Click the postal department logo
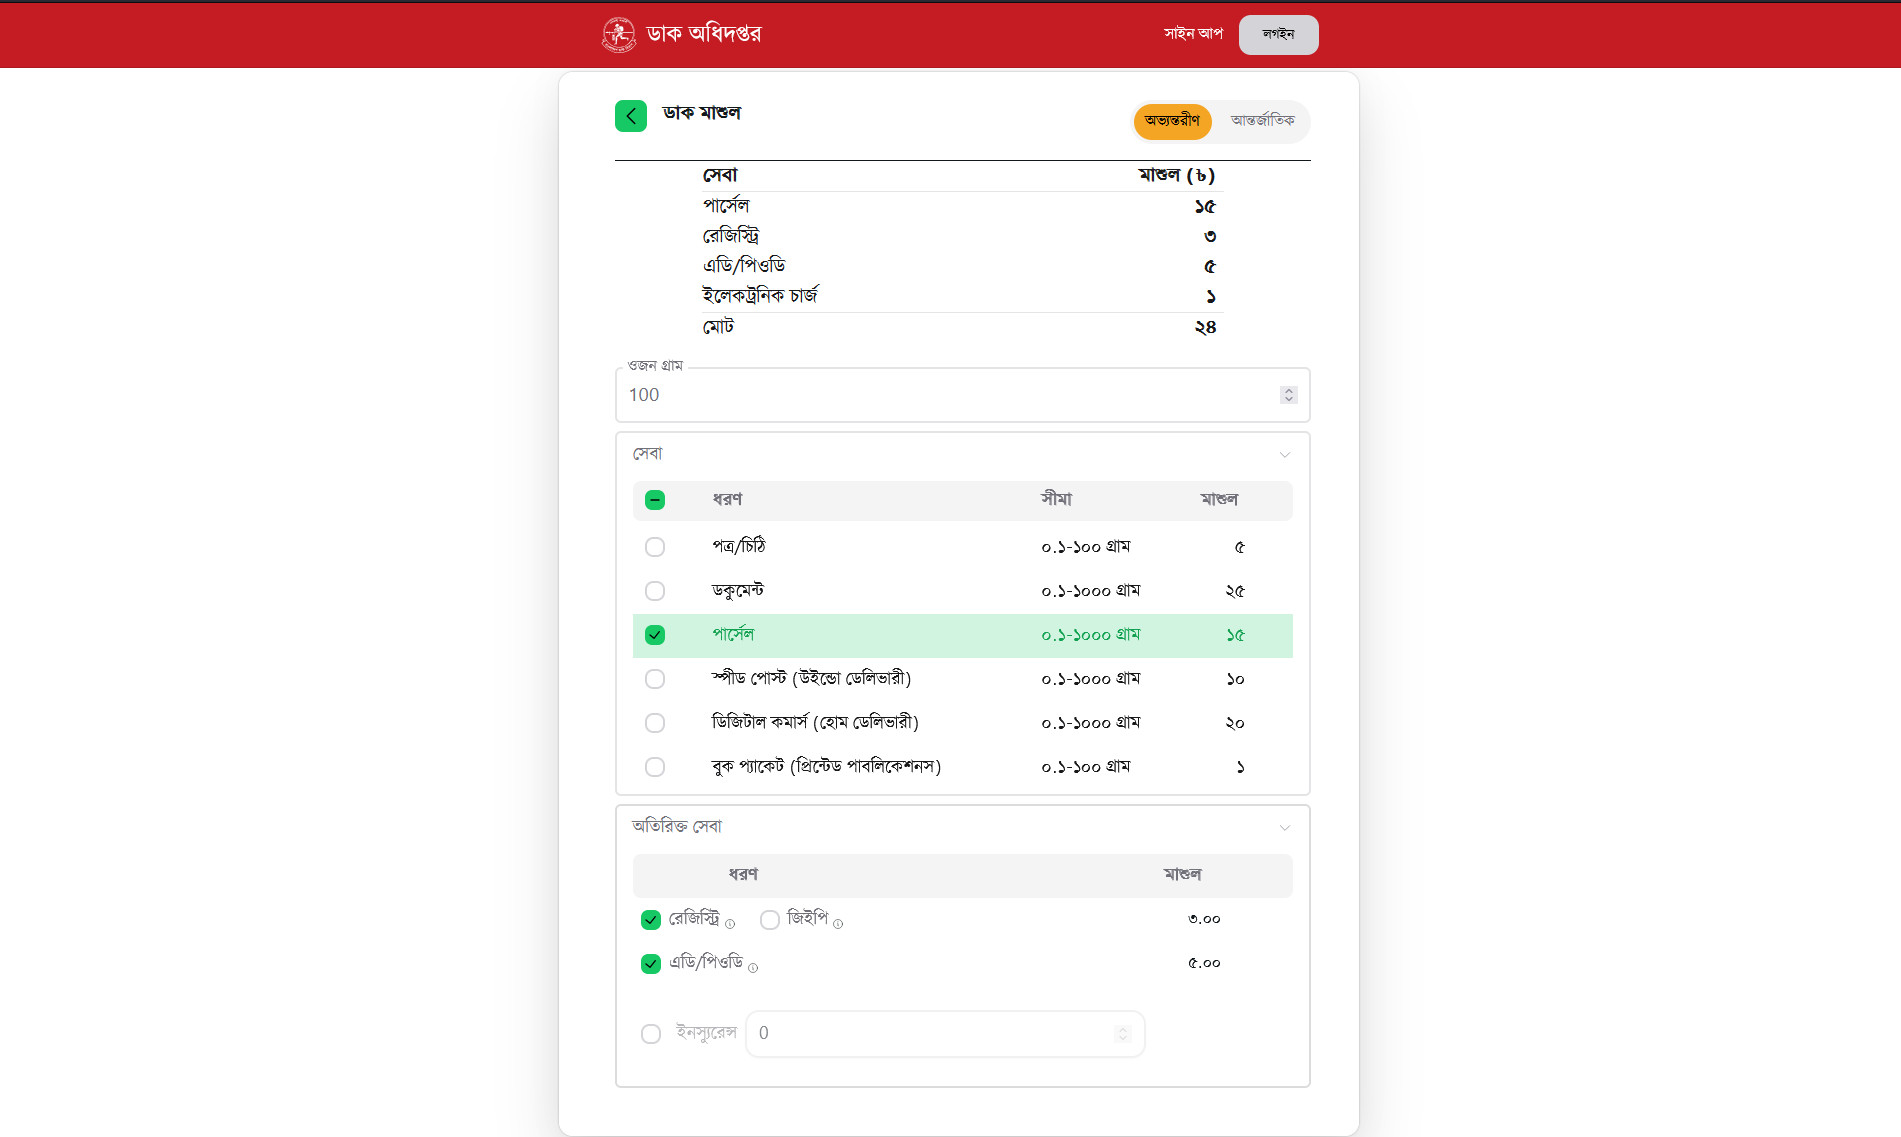 click(x=619, y=34)
